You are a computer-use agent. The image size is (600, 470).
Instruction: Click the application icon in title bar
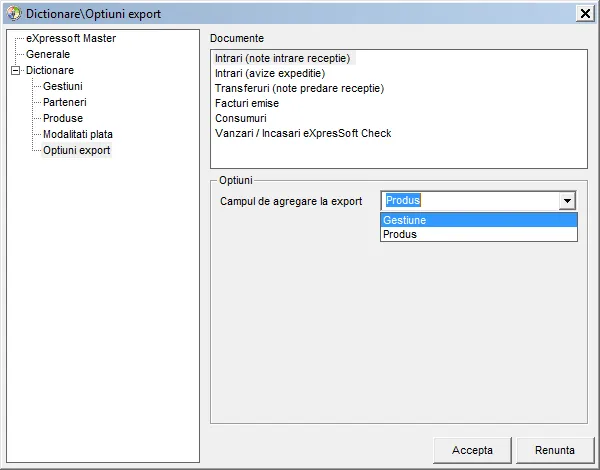(x=14, y=13)
